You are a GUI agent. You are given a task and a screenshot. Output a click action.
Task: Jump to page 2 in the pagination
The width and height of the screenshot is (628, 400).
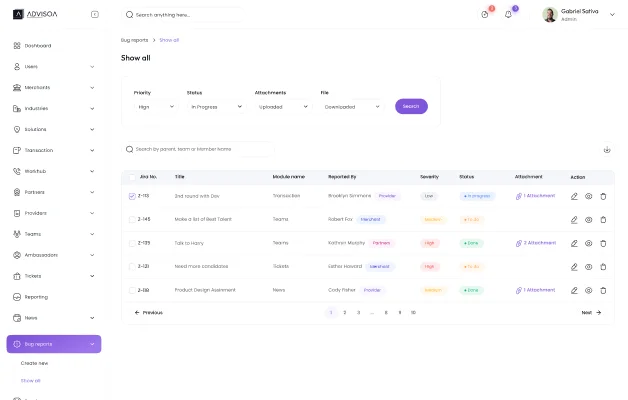[345, 312]
